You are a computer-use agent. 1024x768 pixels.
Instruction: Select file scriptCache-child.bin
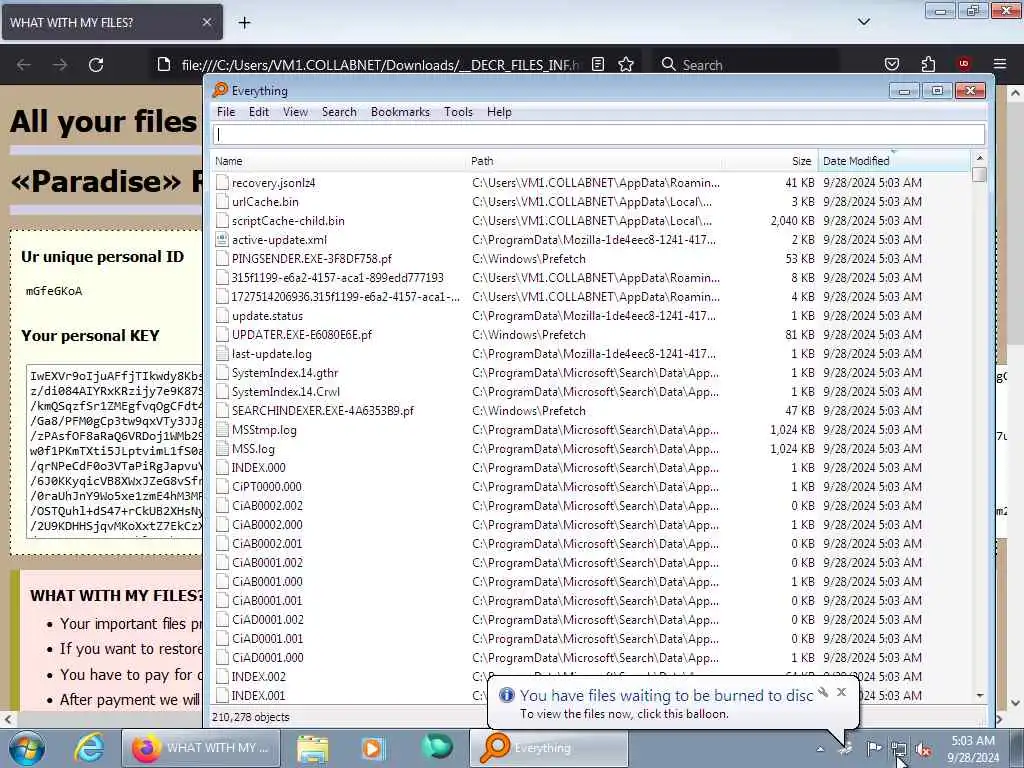tap(288, 221)
